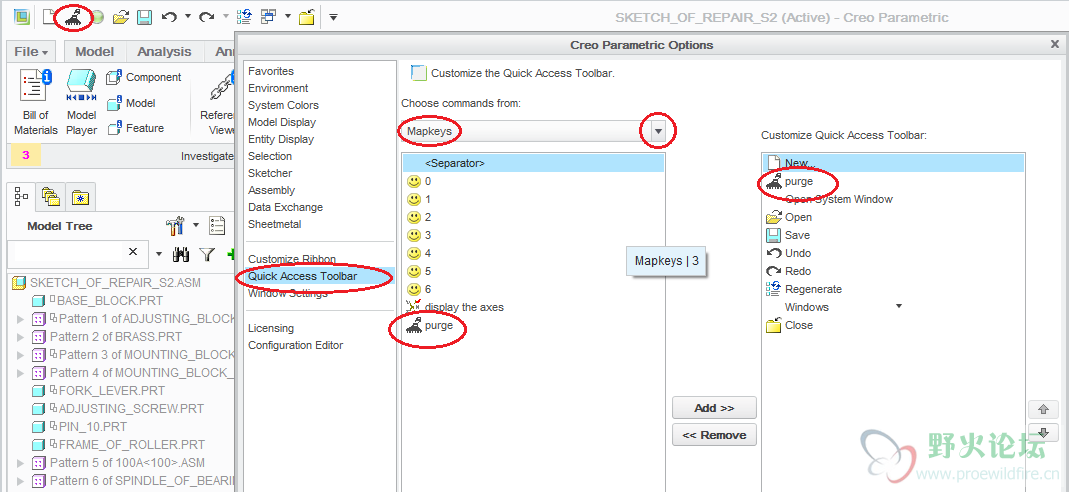The image size is (1069, 492).
Task: Click the Regenerate icon in the top toolbar
Action: (243, 17)
